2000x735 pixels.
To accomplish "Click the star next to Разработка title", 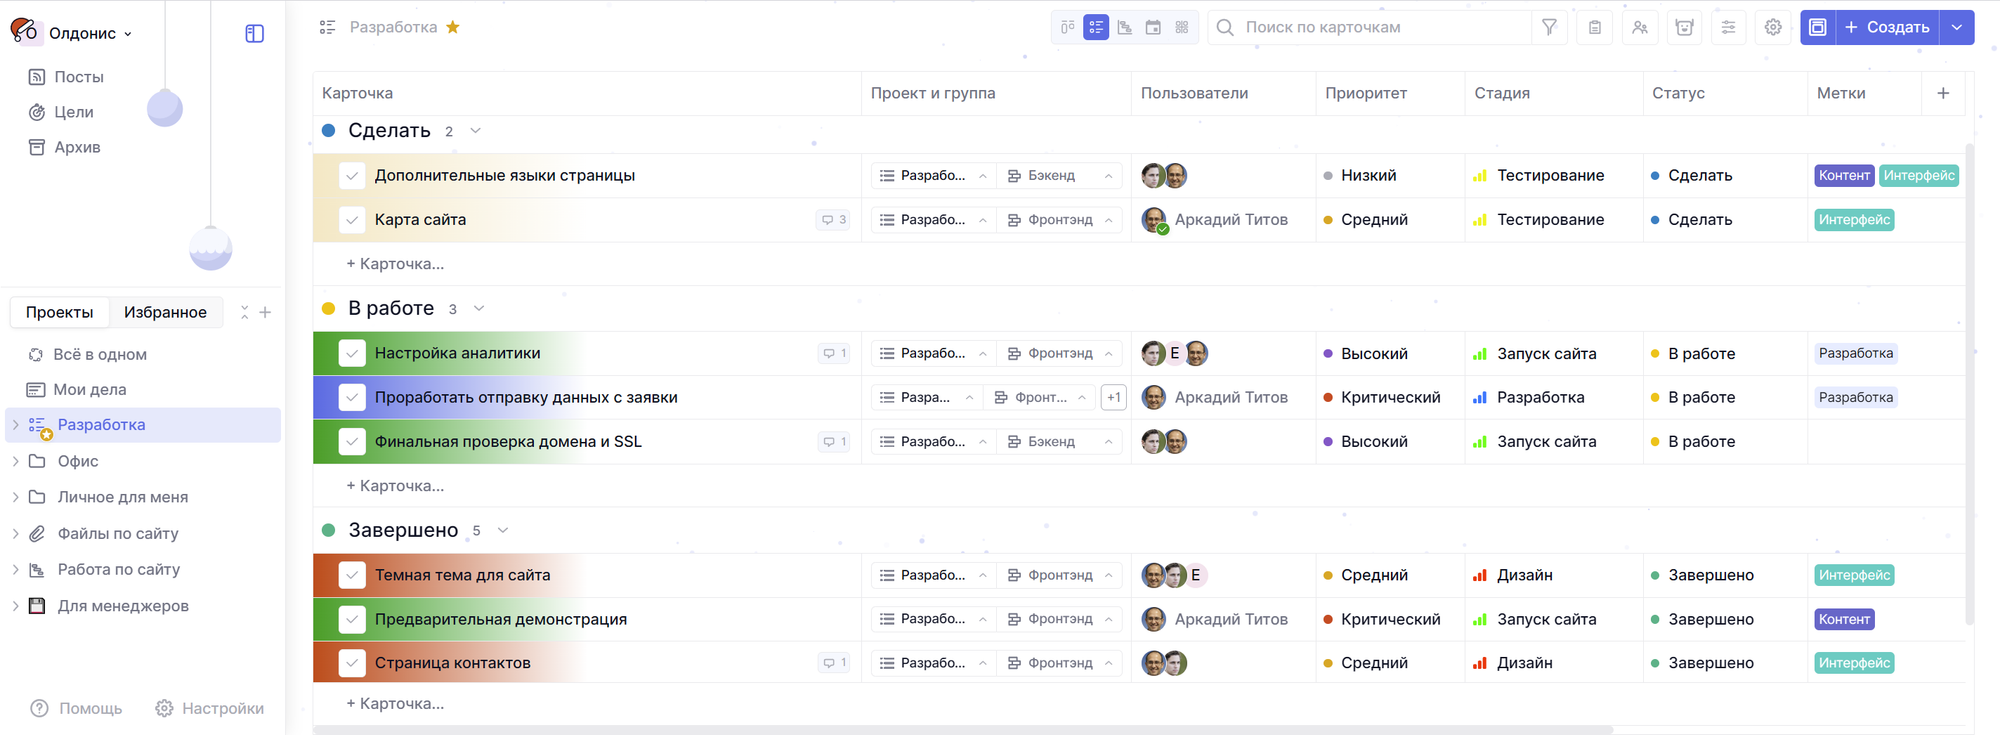I will pos(453,27).
